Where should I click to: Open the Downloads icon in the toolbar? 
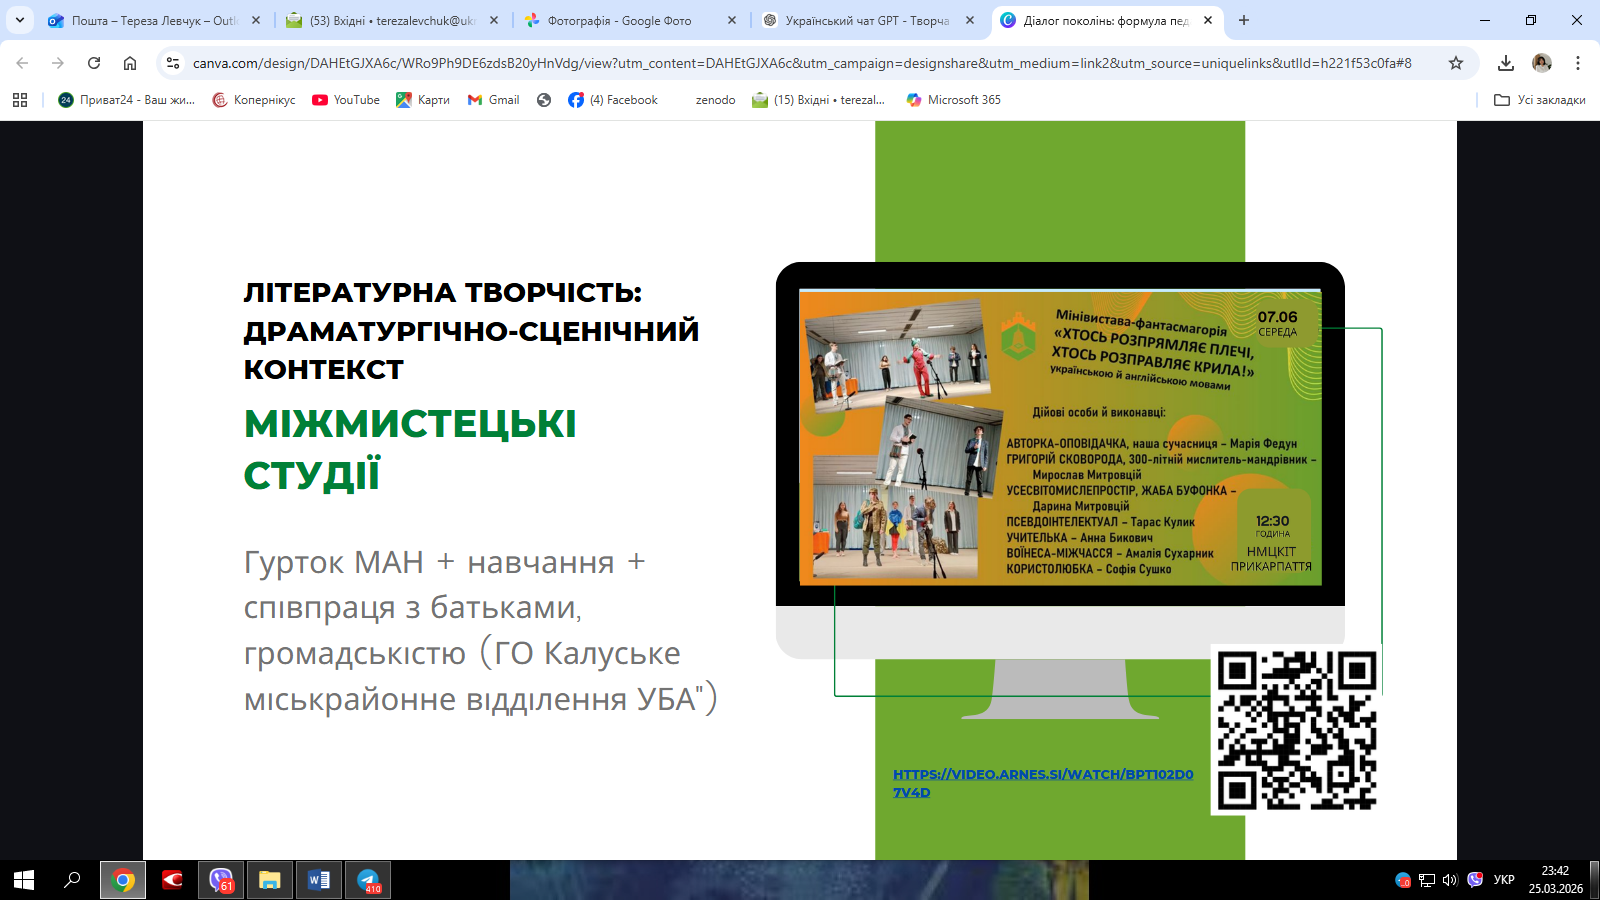tap(1504, 62)
